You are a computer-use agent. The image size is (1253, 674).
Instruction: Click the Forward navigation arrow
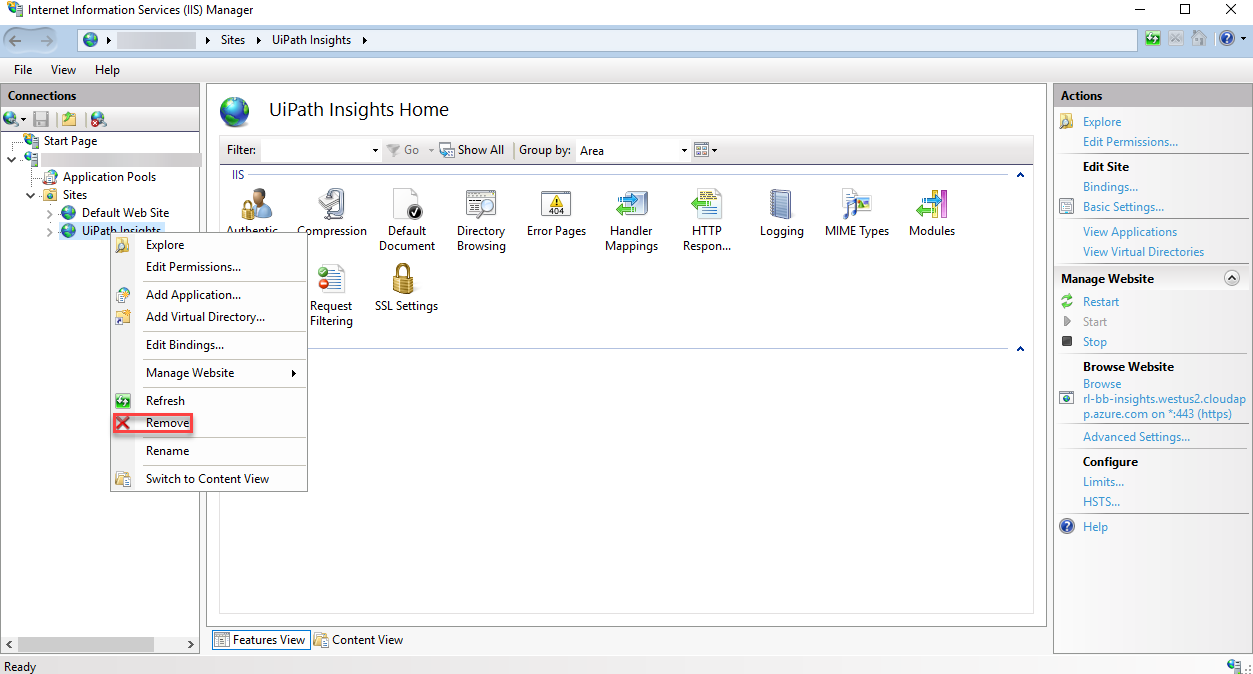pyautogui.click(x=45, y=40)
